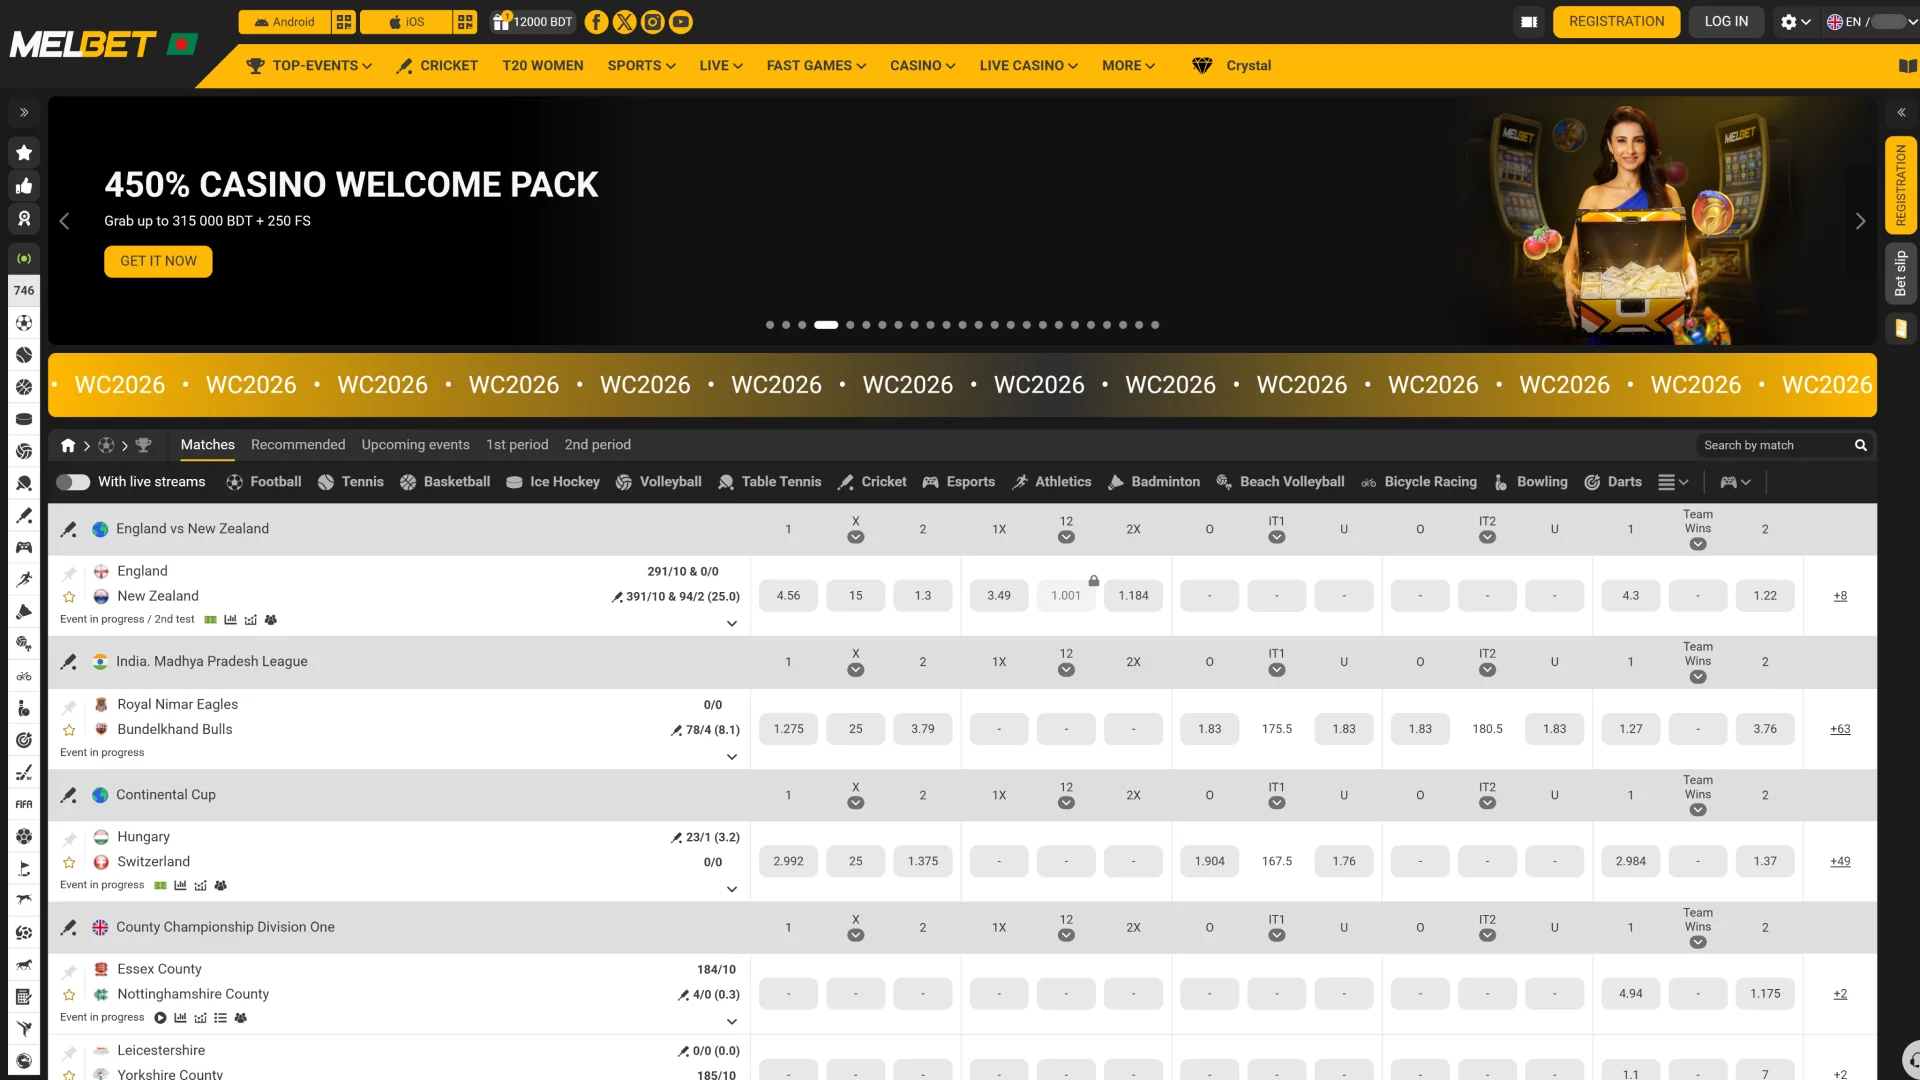Favorite the New Zealand match star
The height and width of the screenshot is (1080, 1920).
click(69, 597)
